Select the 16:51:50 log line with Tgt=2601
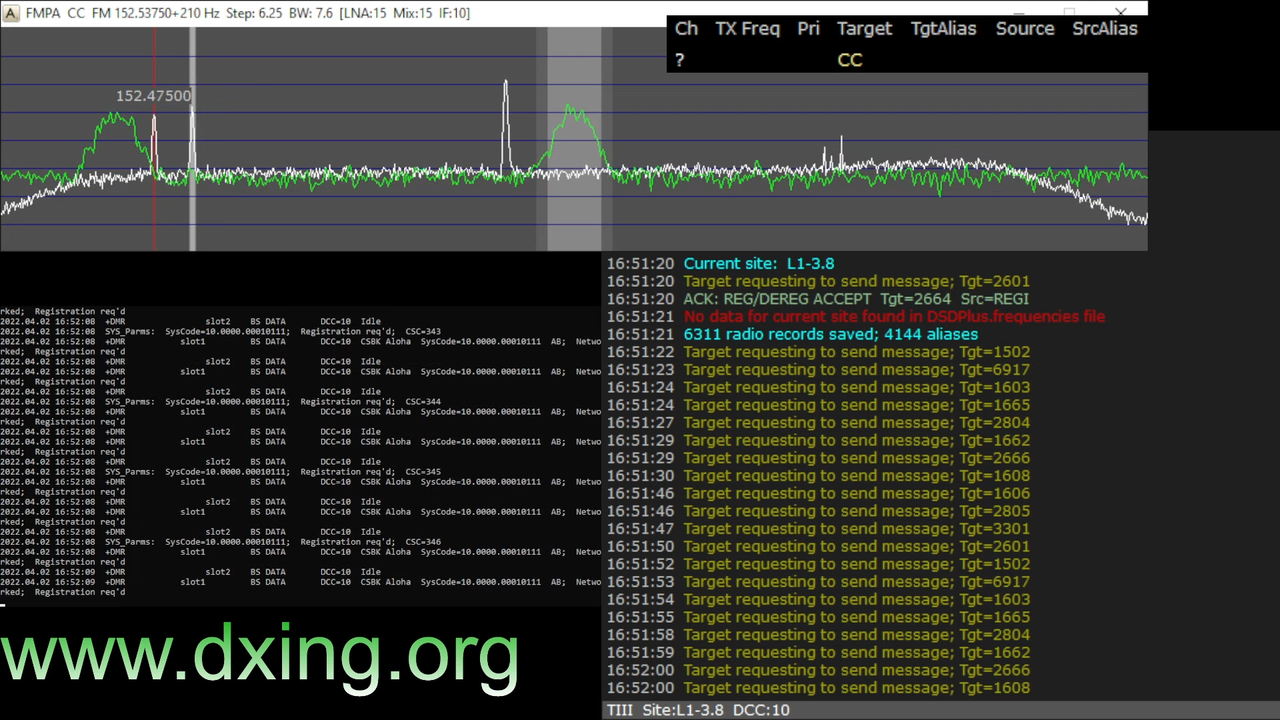The width and height of the screenshot is (1280, 720). click(818, 547)
